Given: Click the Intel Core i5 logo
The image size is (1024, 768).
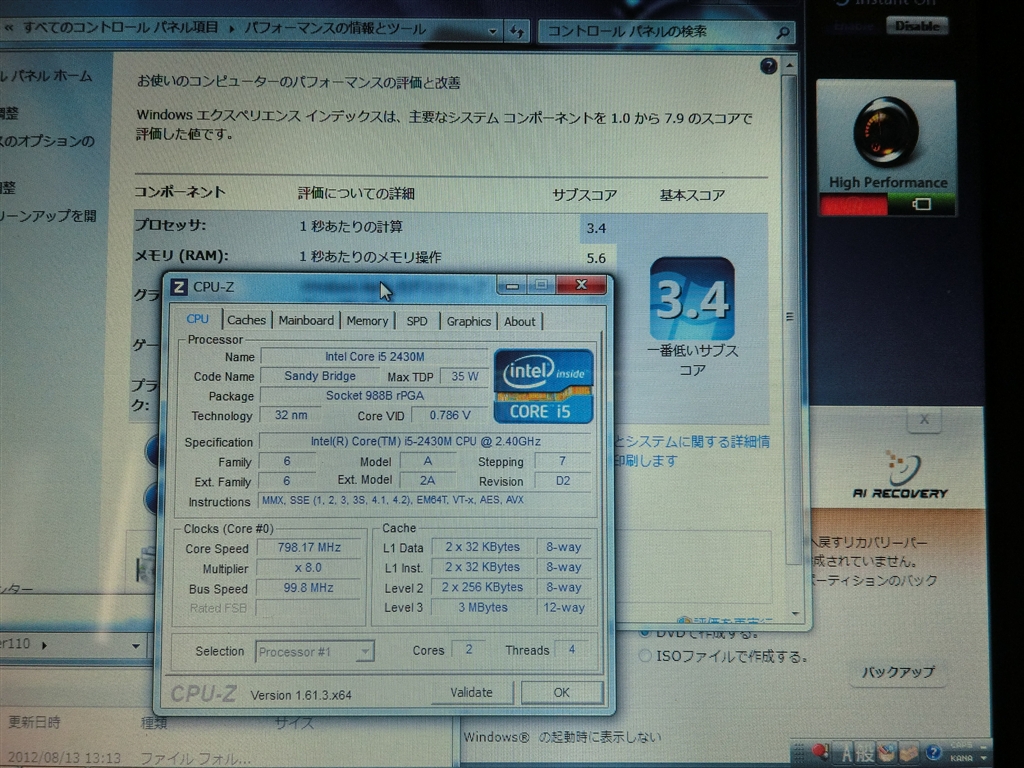Looking at the screenshot, I should click(543, 385).
